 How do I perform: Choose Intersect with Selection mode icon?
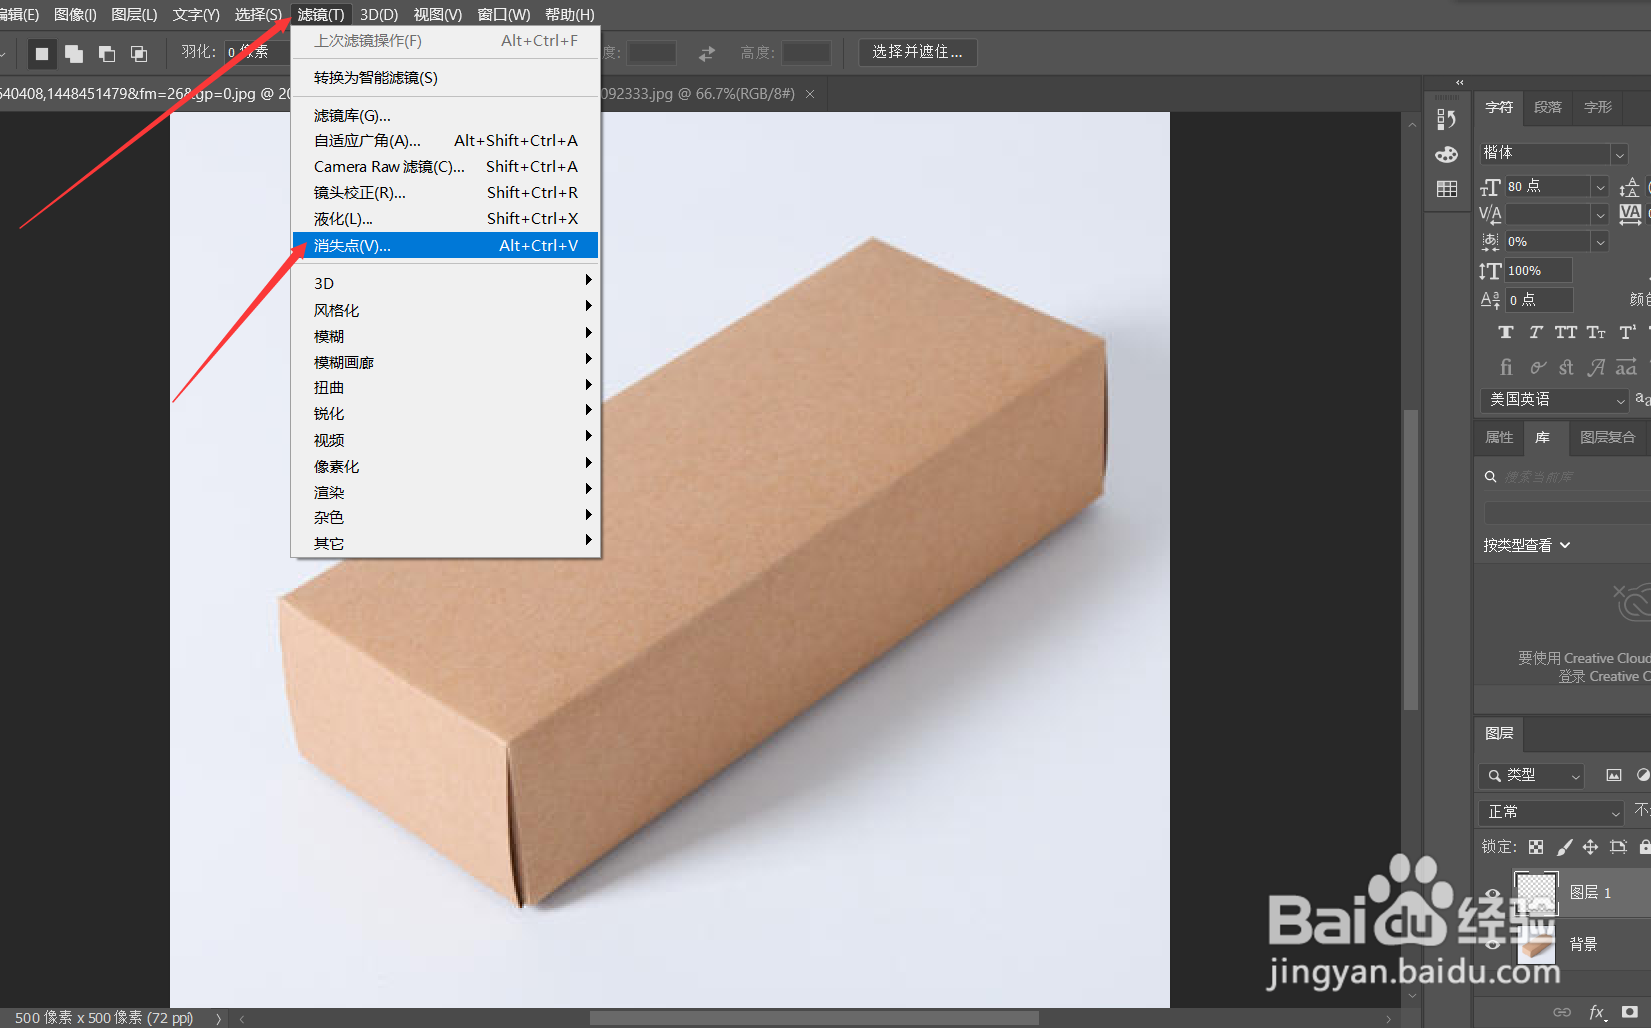pyautogui.click(x=139, y=53)
